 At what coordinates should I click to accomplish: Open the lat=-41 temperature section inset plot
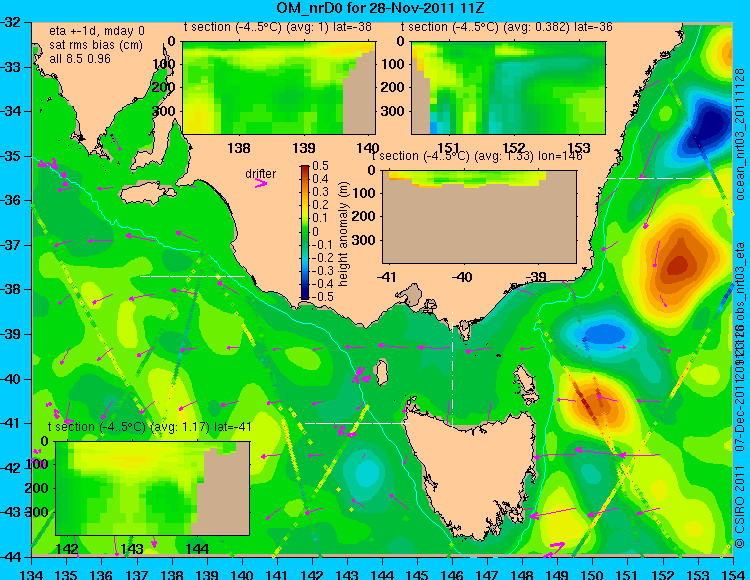pyautogui.click(x=153, y=488)
